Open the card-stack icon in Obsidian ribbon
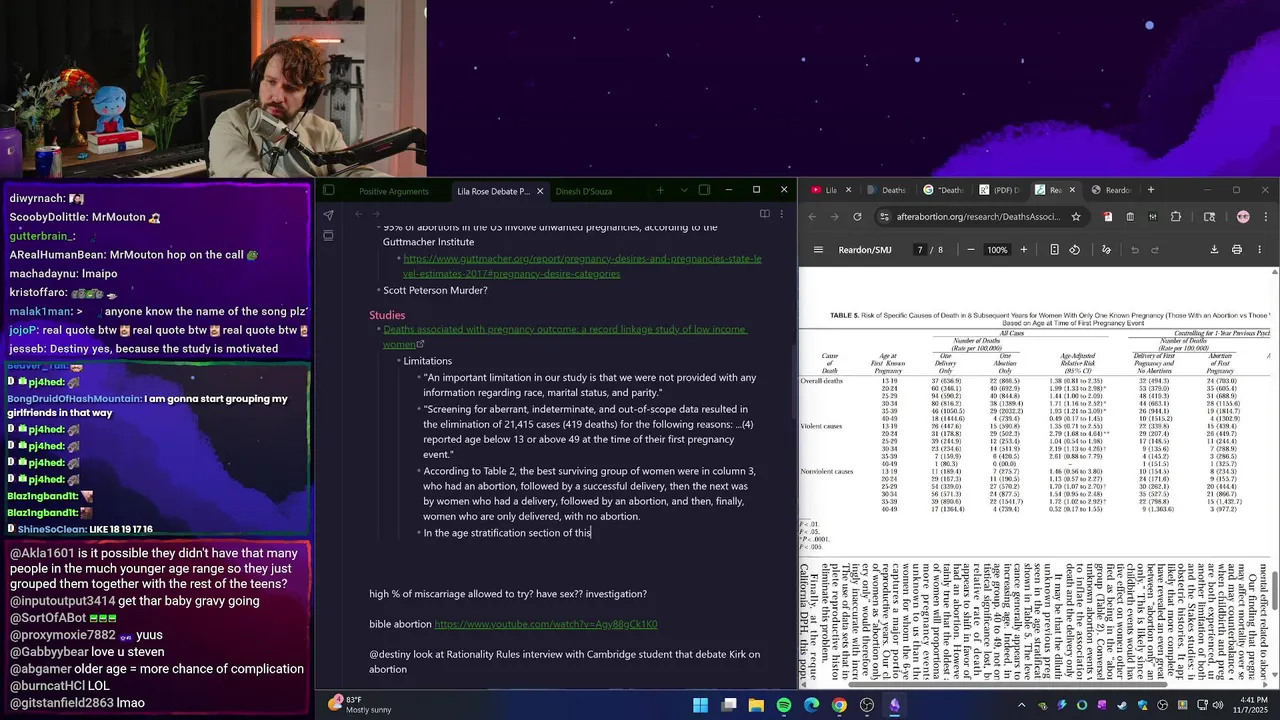 coord(328,236)
